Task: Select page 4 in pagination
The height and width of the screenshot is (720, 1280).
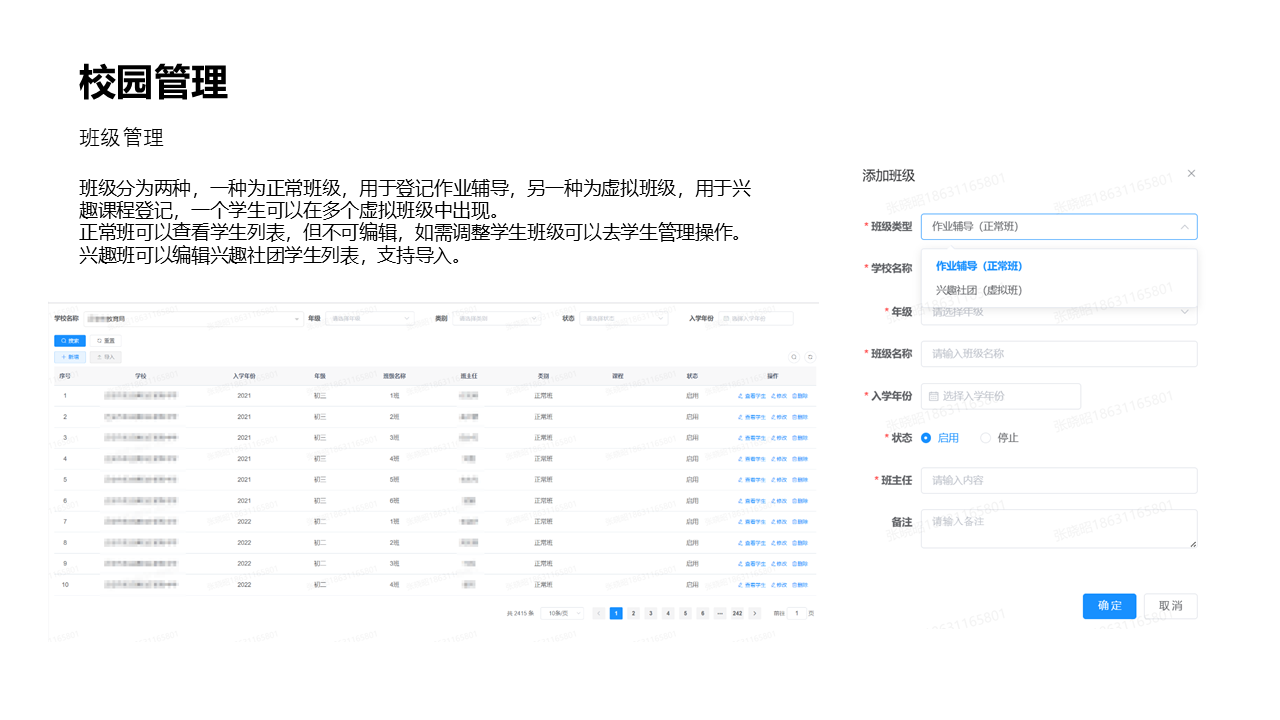Action: 668,613
